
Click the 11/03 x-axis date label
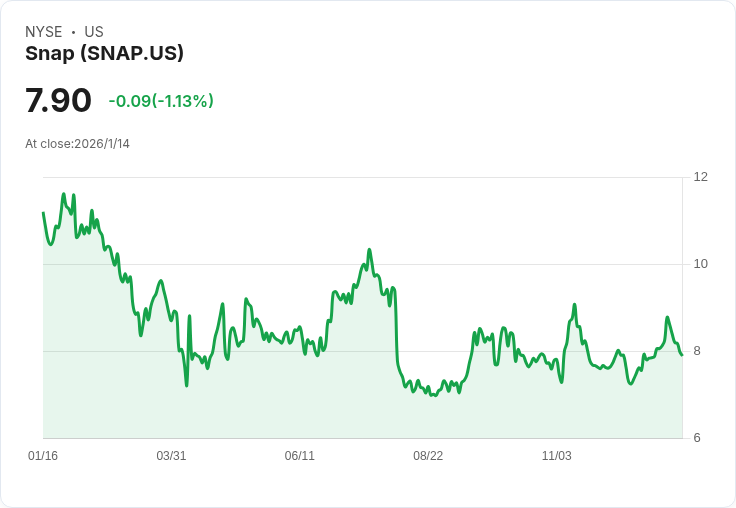click(556, 456)
